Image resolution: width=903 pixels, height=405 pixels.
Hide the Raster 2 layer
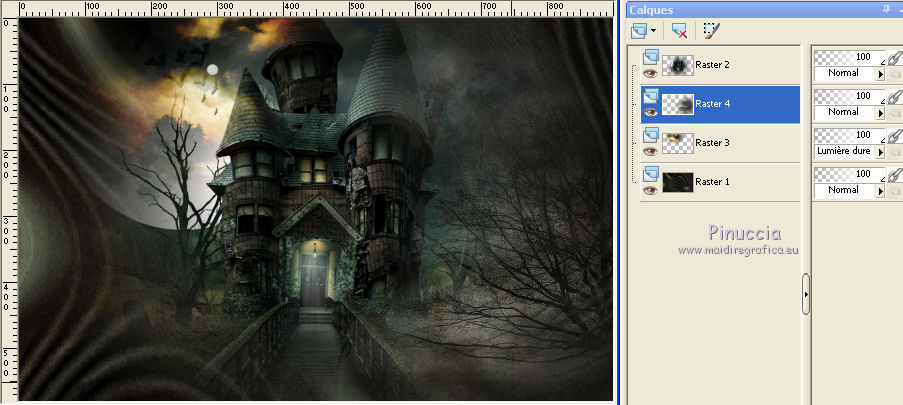pos(650,73)
